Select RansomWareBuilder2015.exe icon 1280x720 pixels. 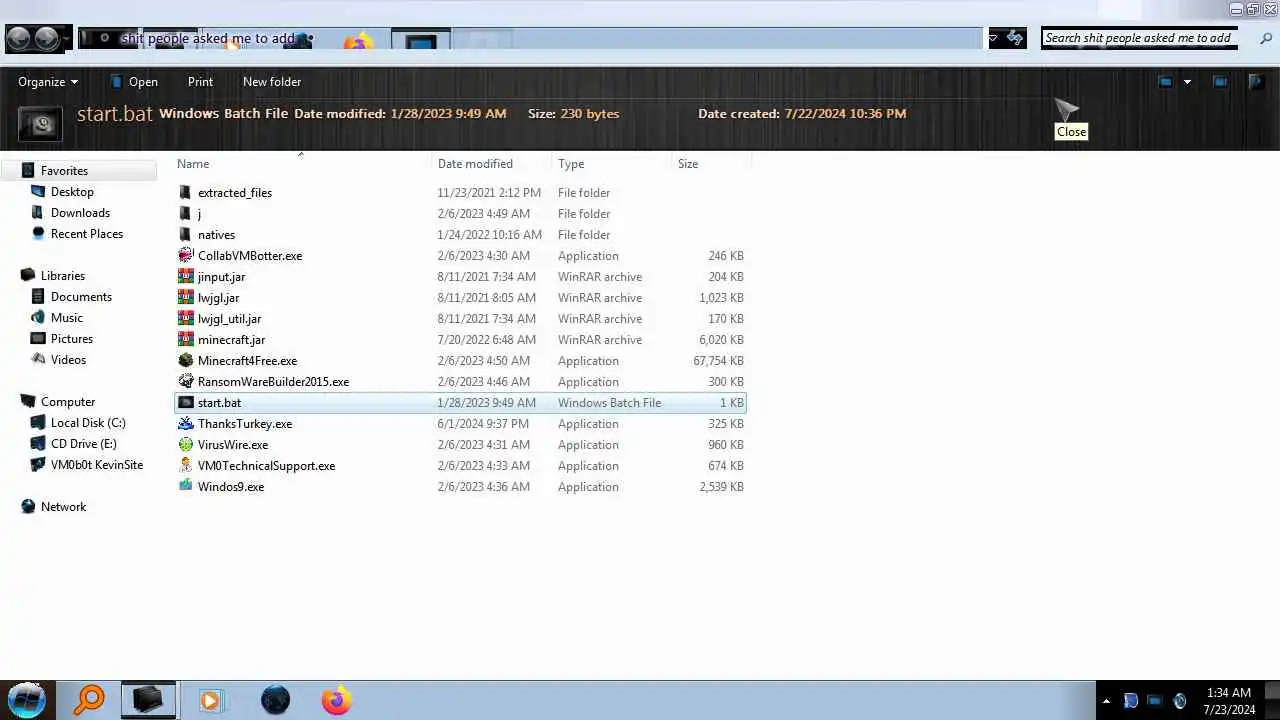click(x=185, y=382)
